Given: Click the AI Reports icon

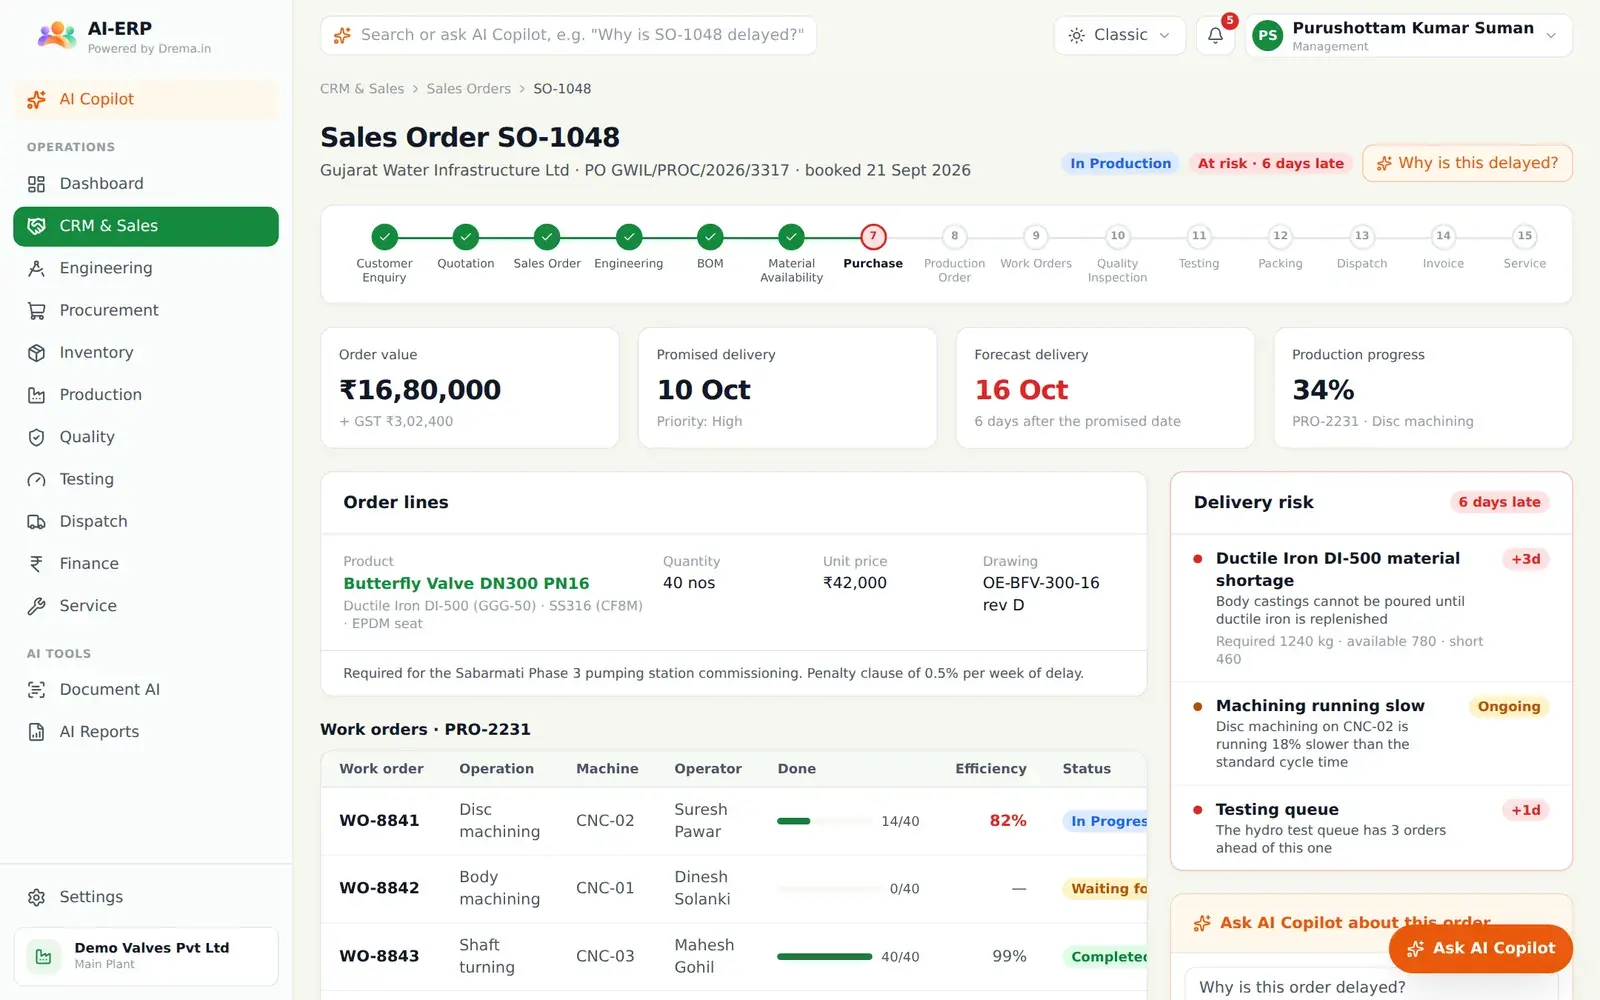Looking at the screenshot, I should point(37,732).
